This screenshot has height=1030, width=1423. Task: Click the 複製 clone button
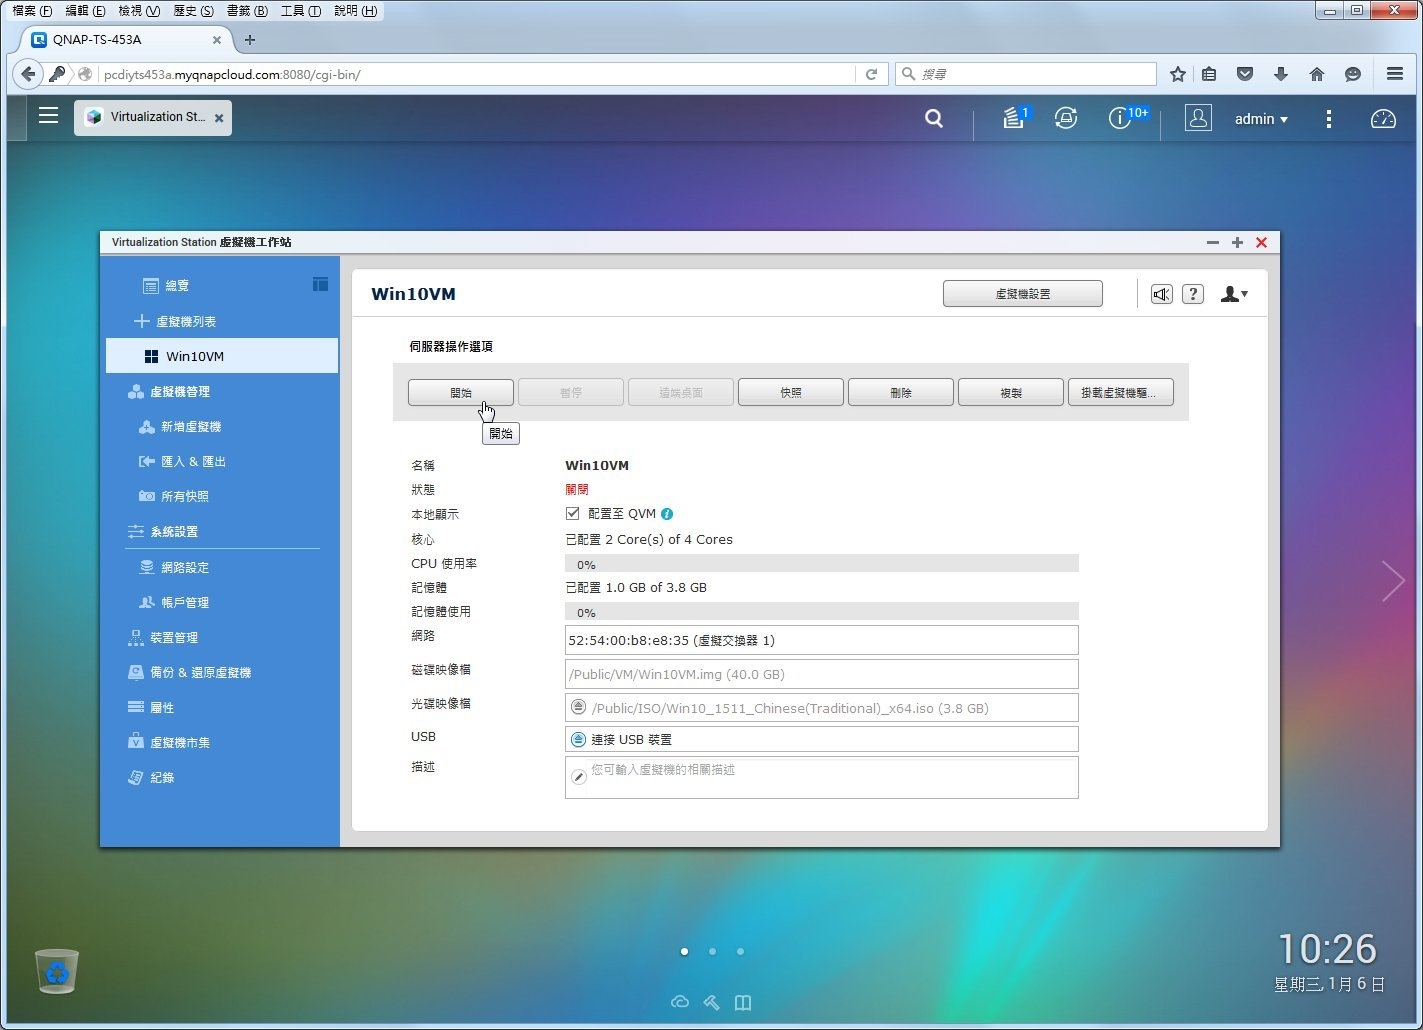point(1011,393)
